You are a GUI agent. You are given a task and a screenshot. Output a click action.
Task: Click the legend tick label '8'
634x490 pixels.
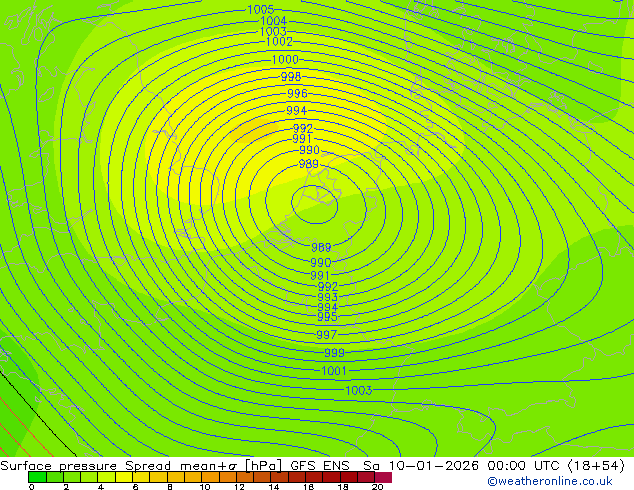(x=170, y=487)
